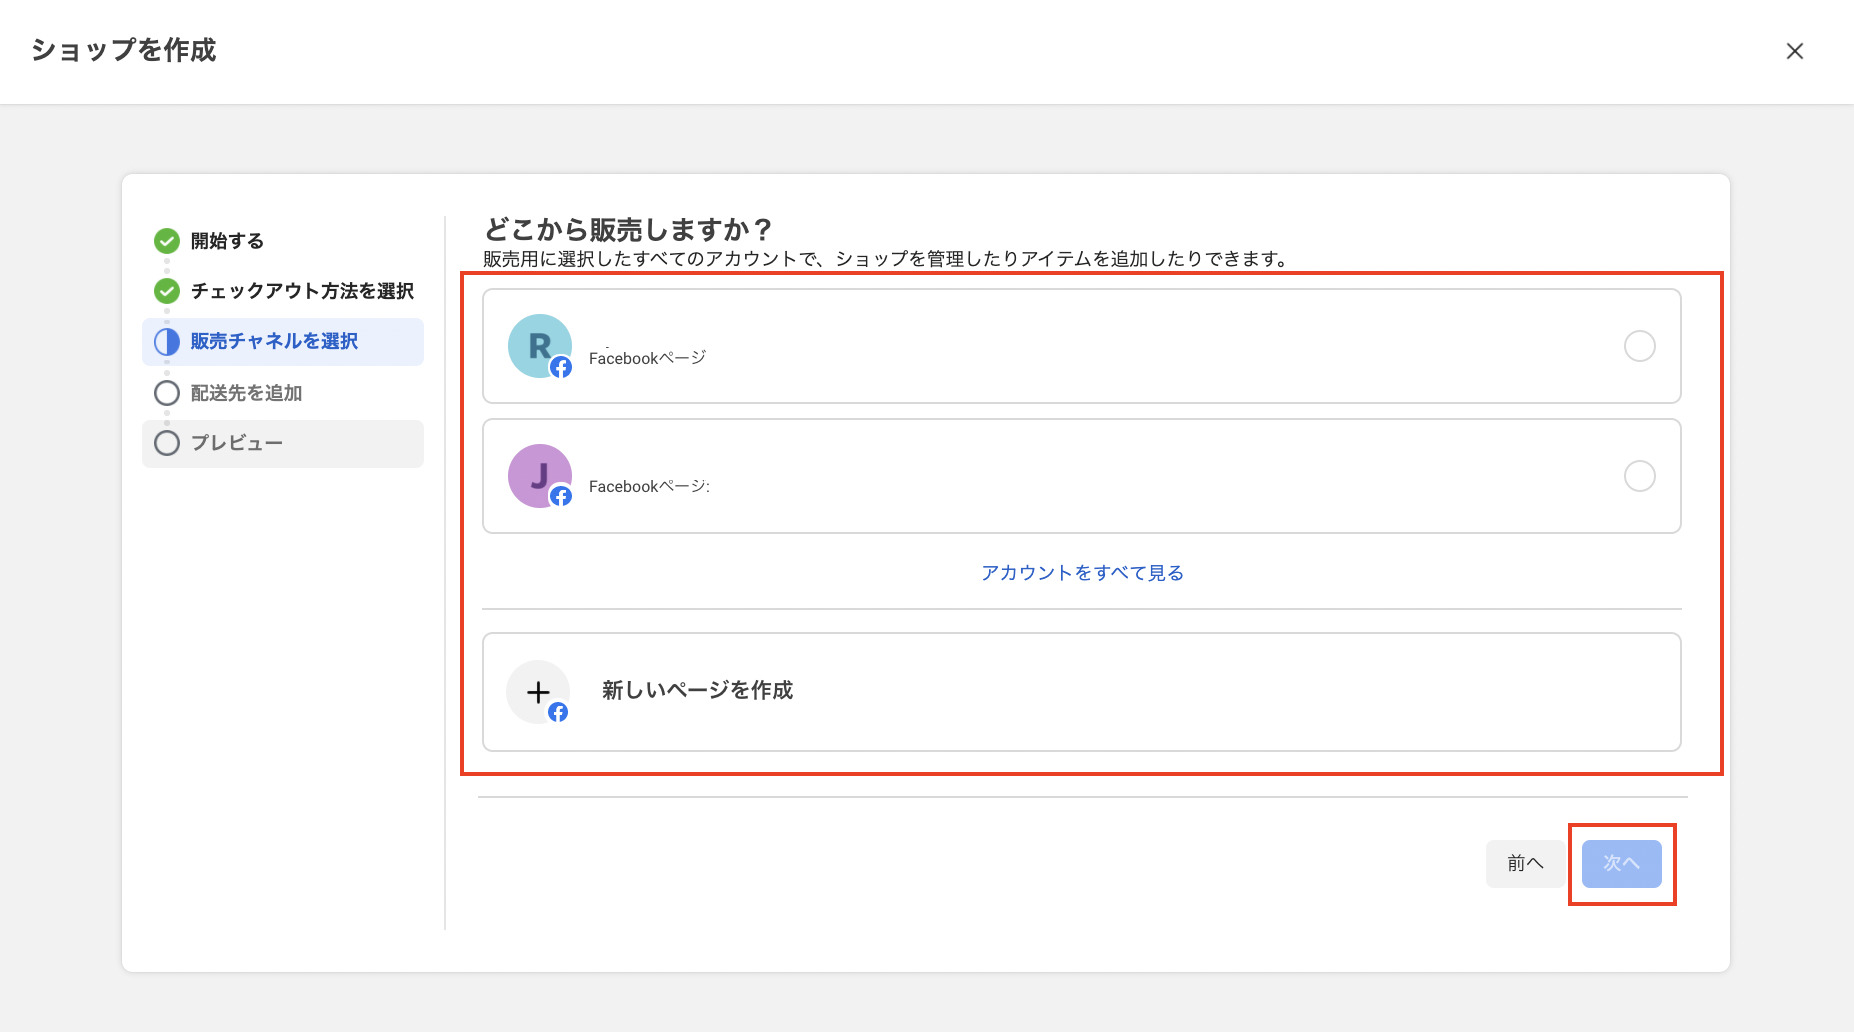
Task: Click the green checkmark beside 開始する
Action: pos(167,241)
